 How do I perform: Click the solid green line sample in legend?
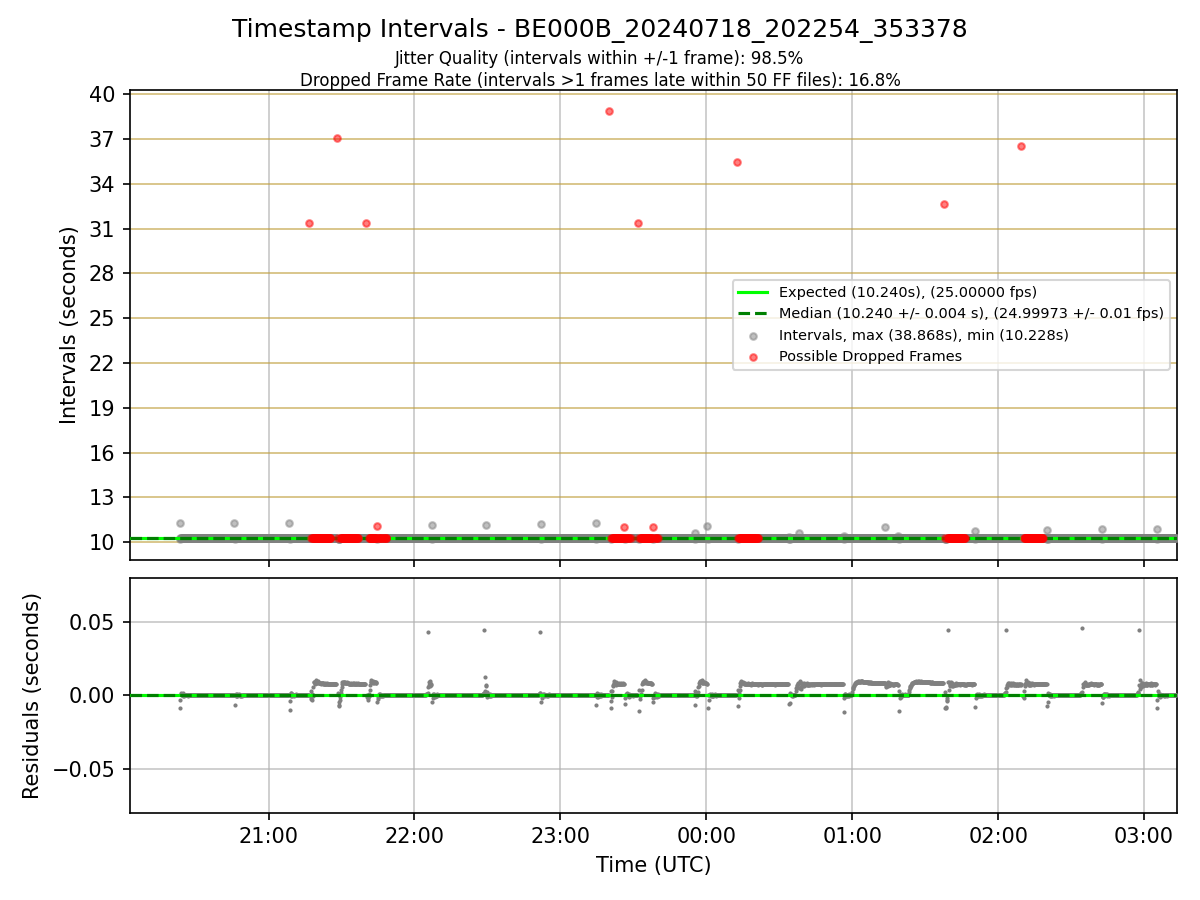(x=754, y=292)
